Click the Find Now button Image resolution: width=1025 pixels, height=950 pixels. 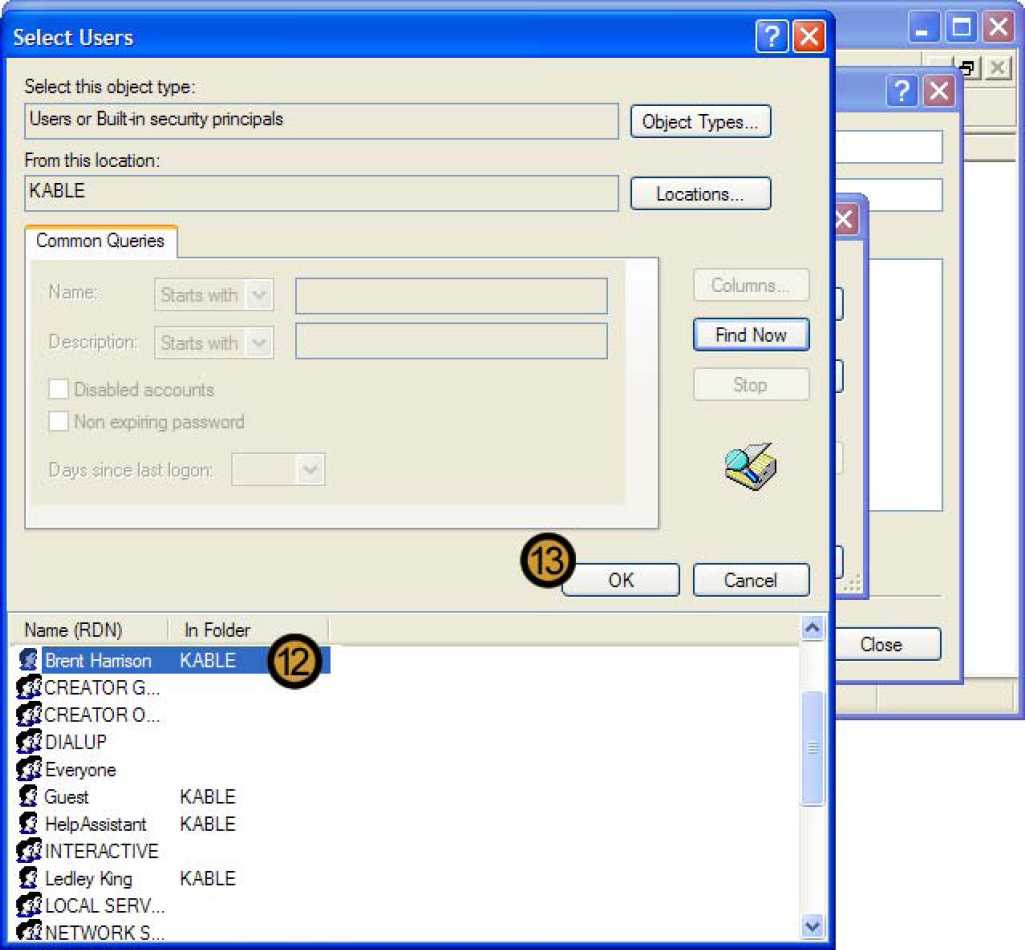[751, 335]
